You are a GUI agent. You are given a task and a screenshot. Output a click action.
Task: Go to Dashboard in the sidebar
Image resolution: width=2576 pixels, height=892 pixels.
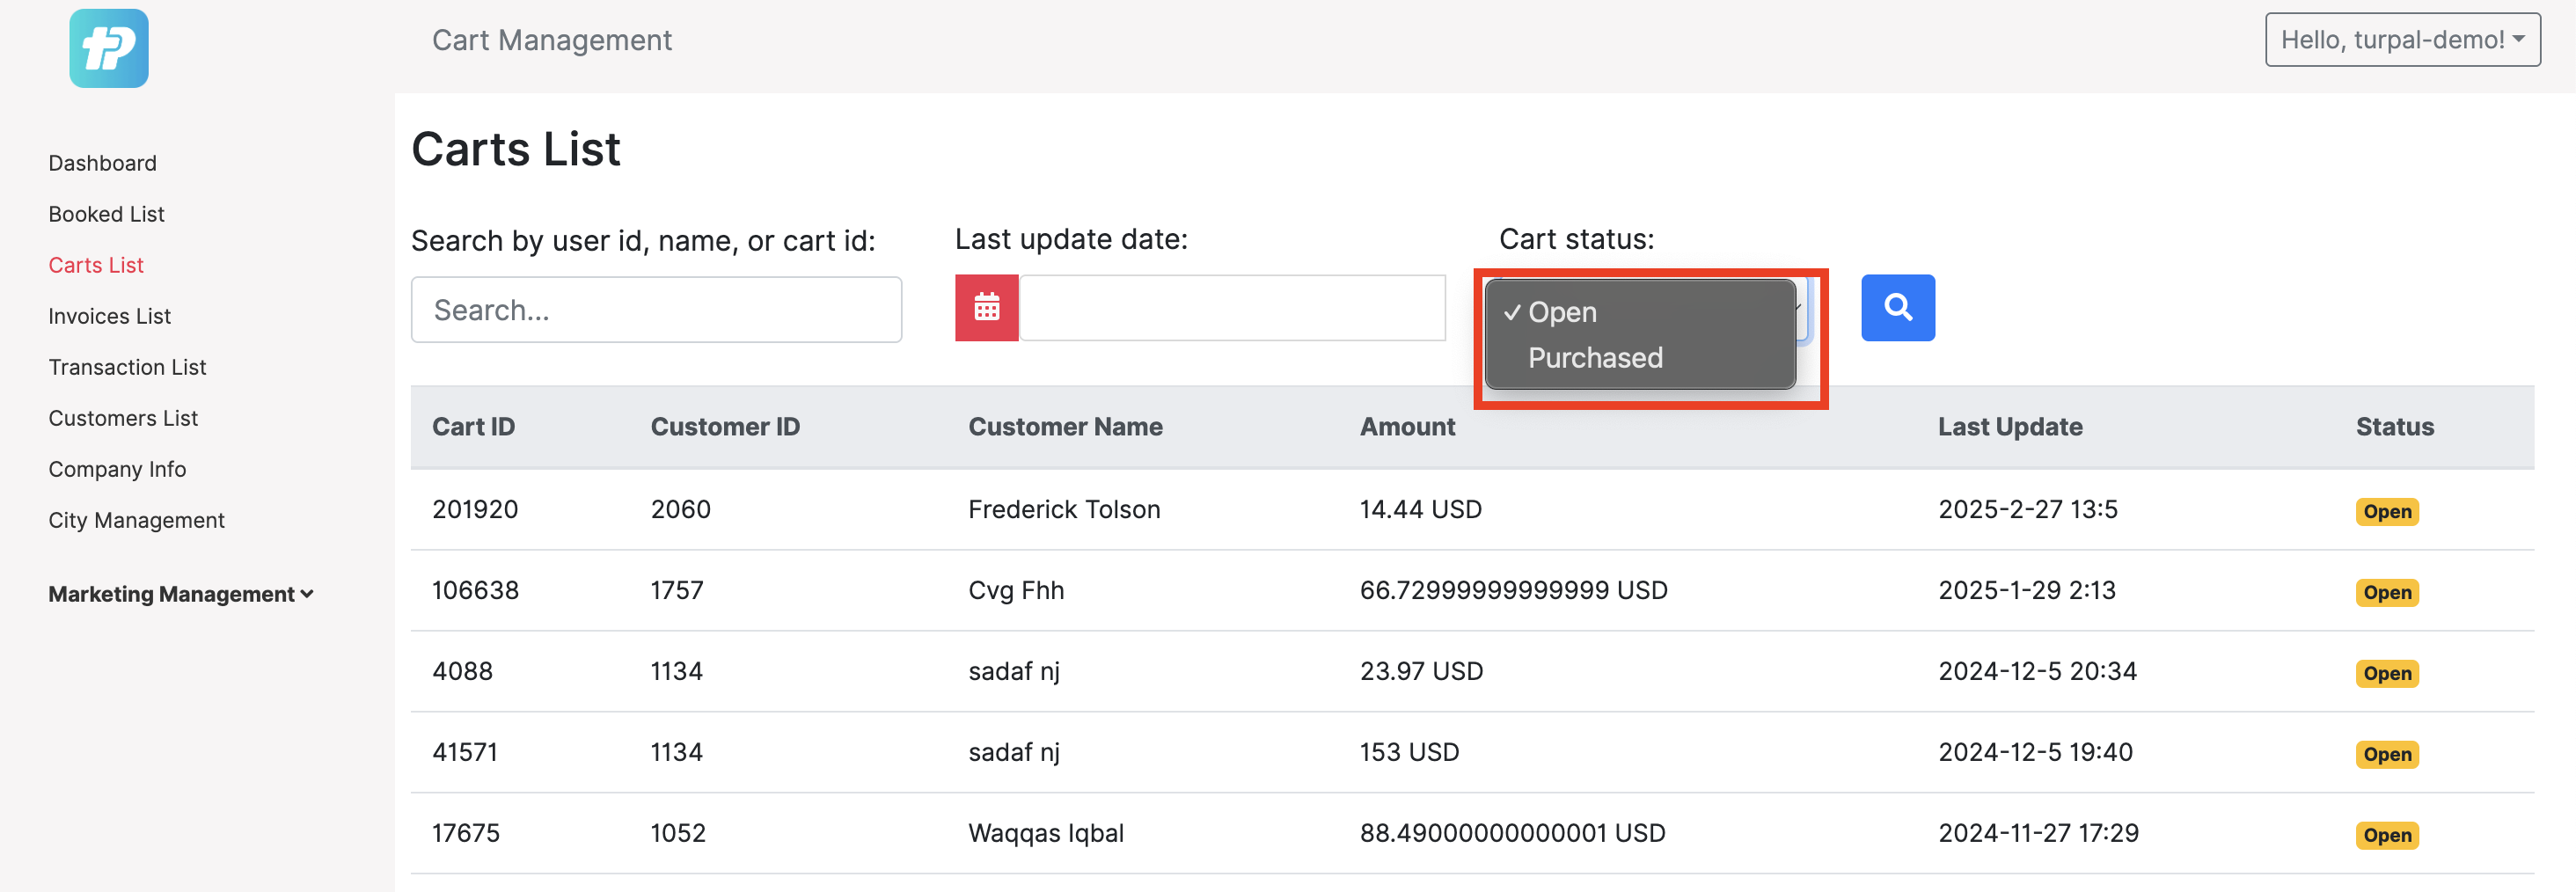103,163
